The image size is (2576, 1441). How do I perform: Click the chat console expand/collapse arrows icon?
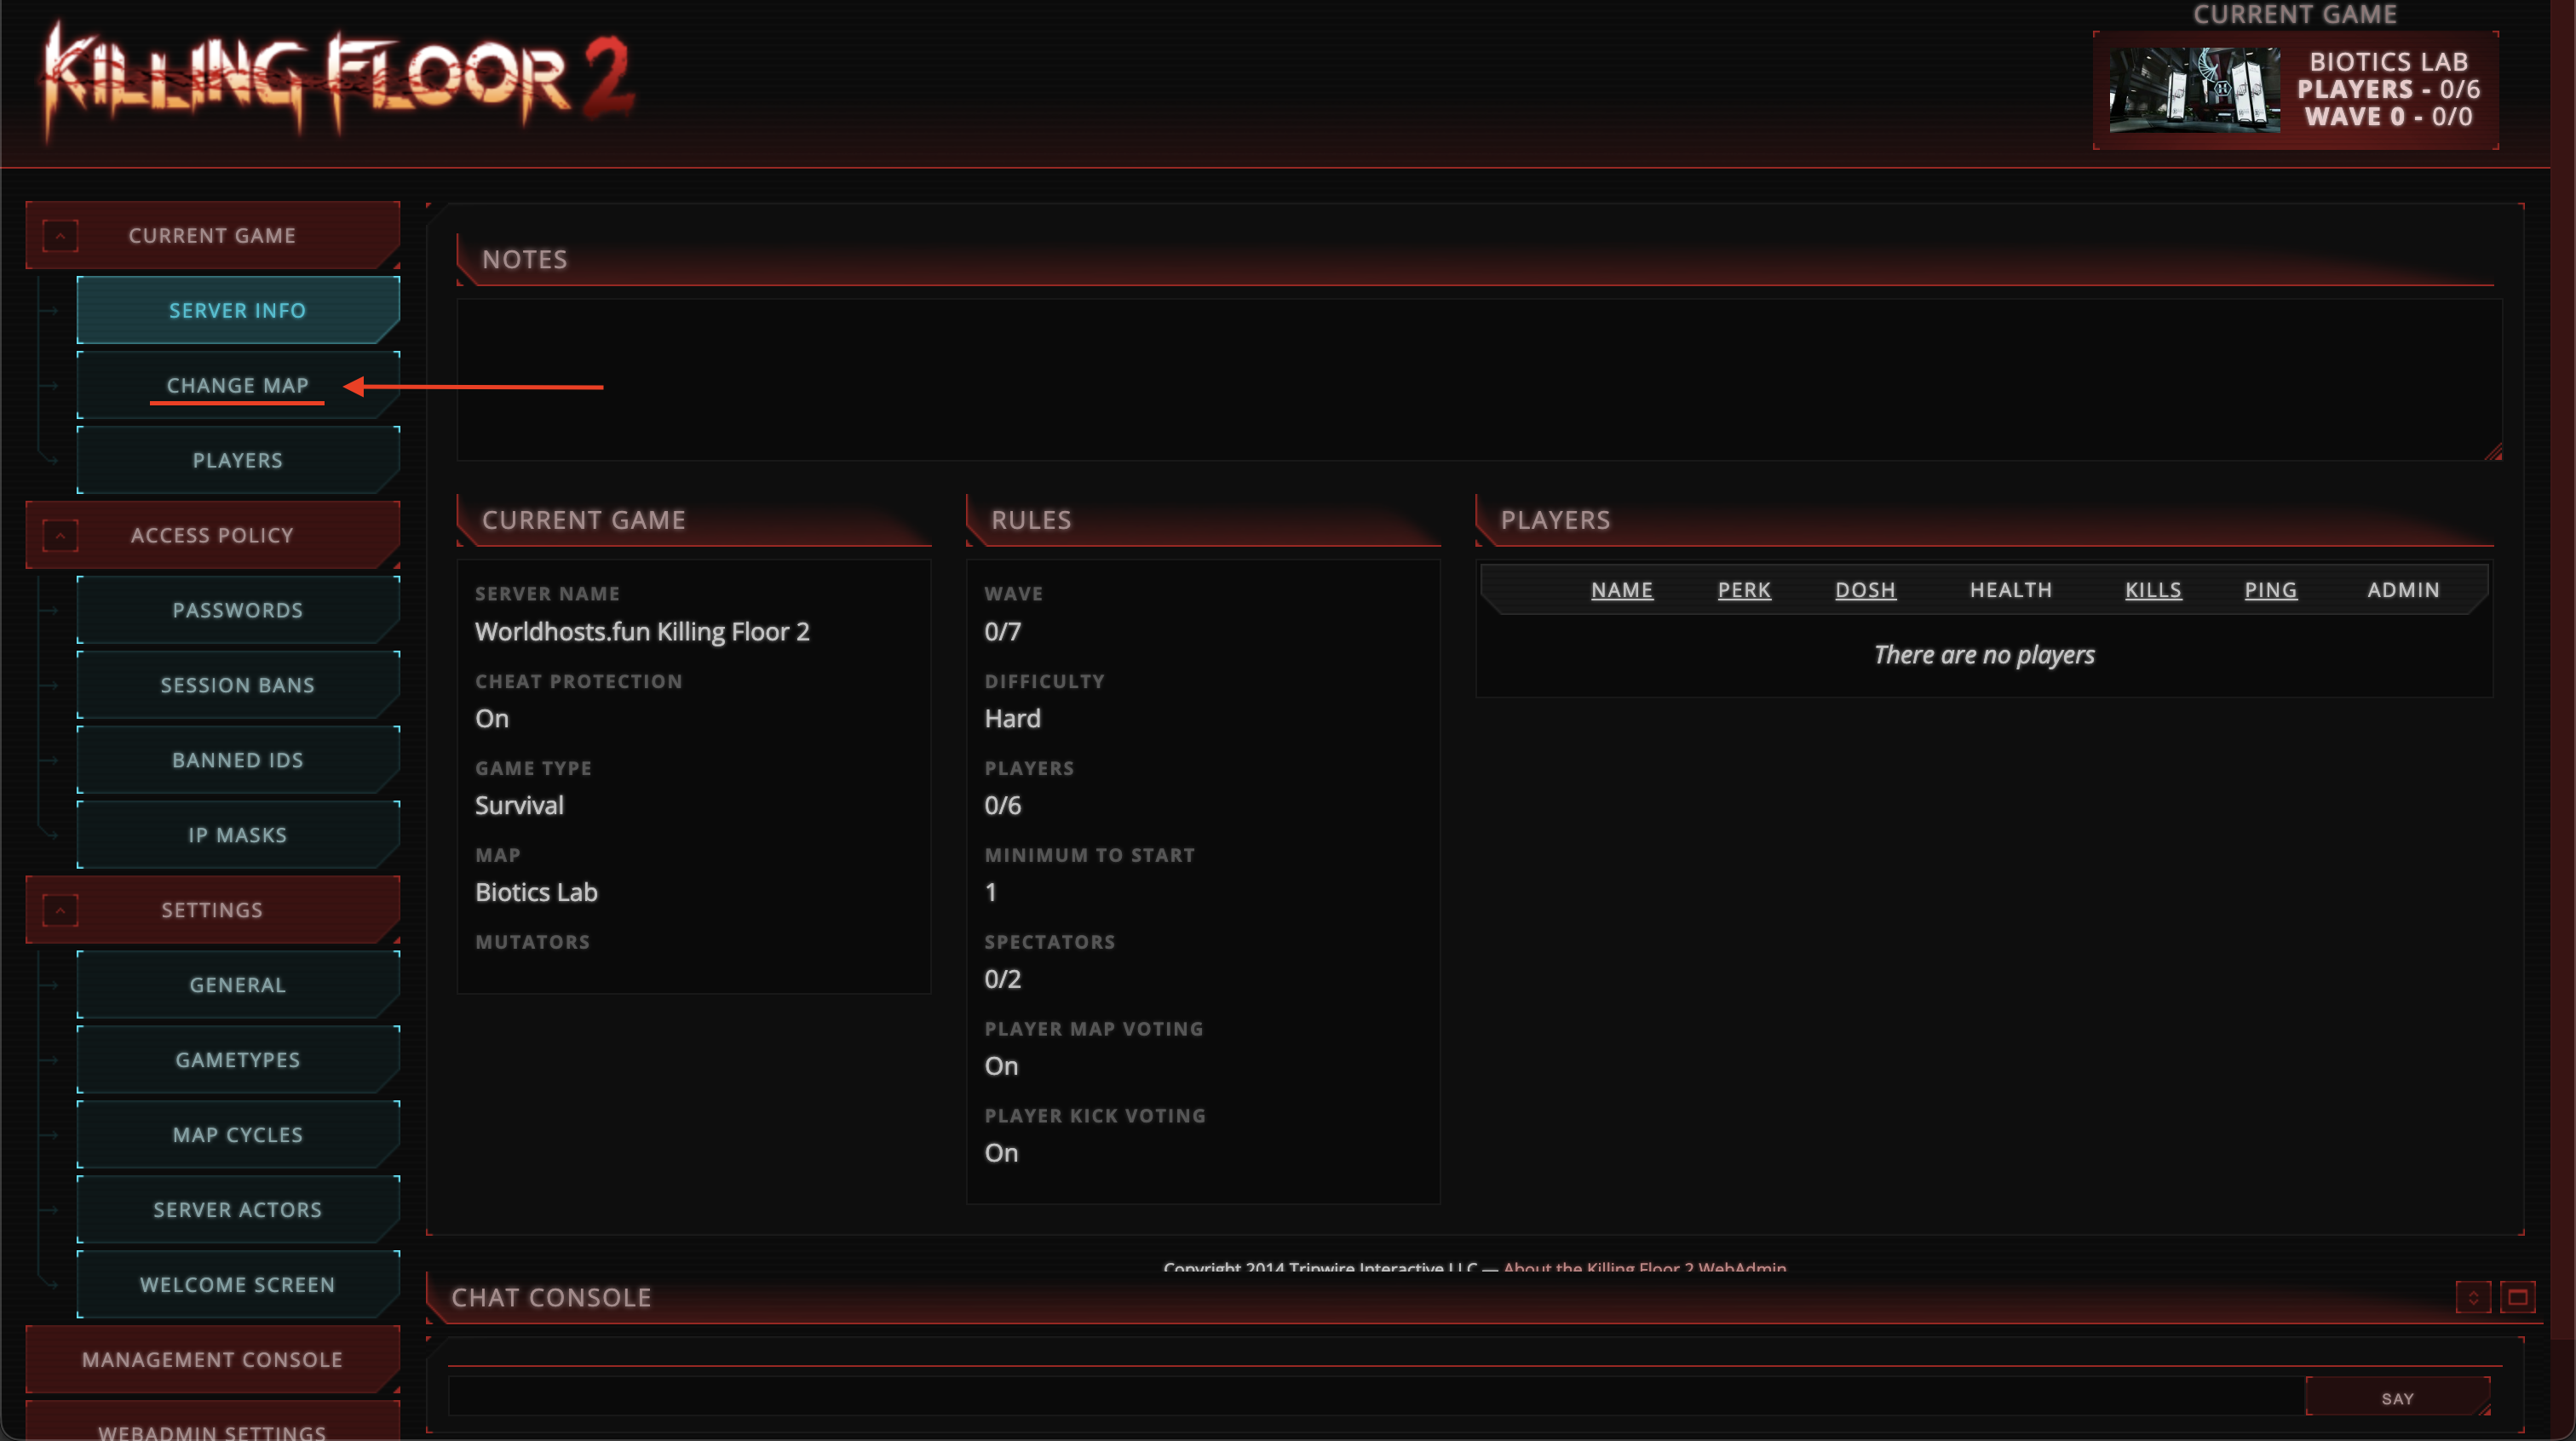(2473, 1298)
